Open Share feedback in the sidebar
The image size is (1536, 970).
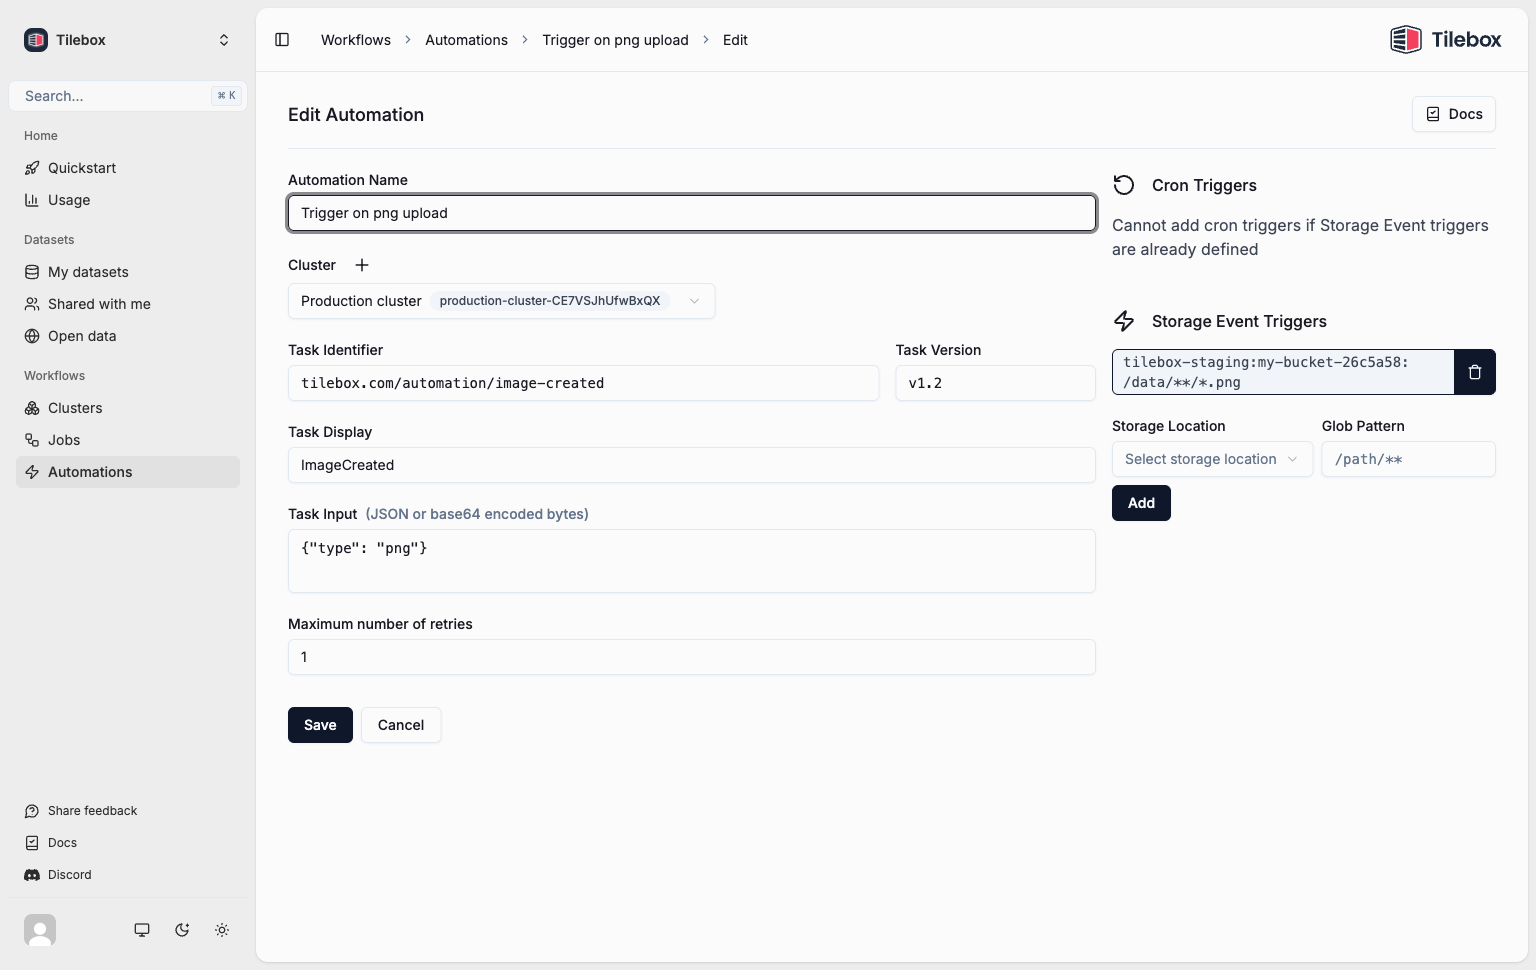92,810
